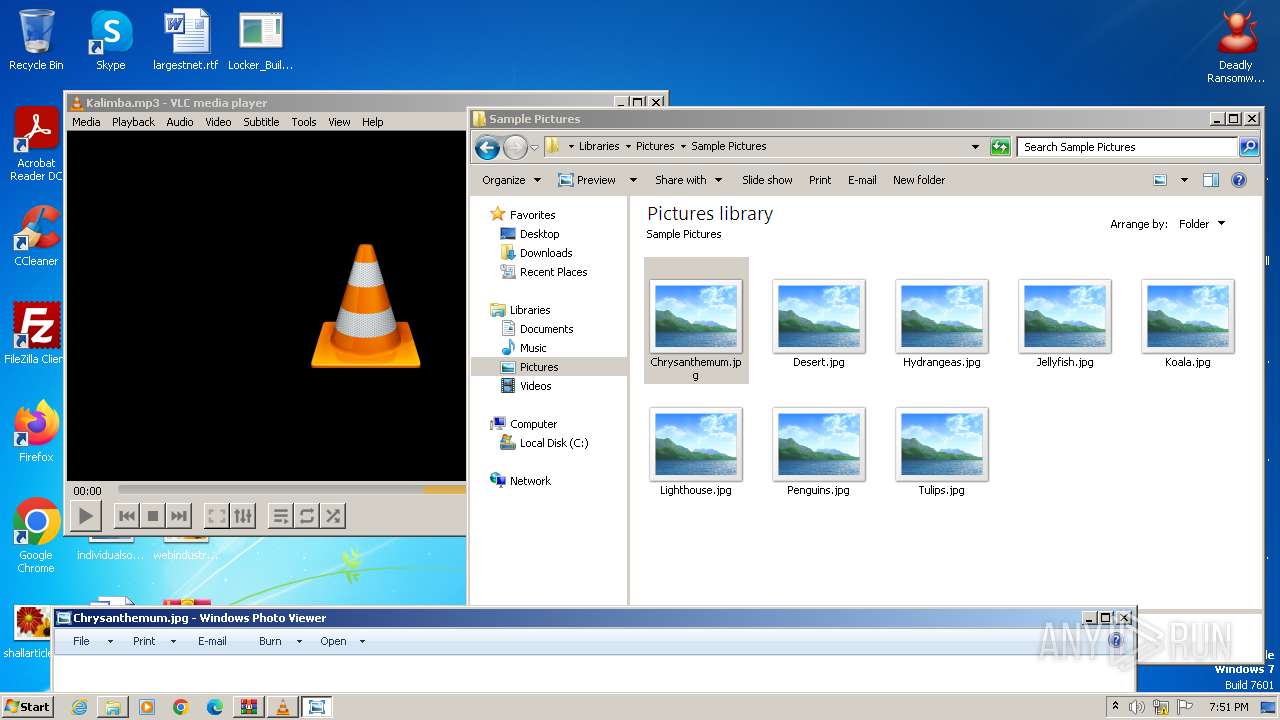Open Acrobat Reader DC desktop icon
Viewport: 1280px width, 720px height.
[36, 144]
